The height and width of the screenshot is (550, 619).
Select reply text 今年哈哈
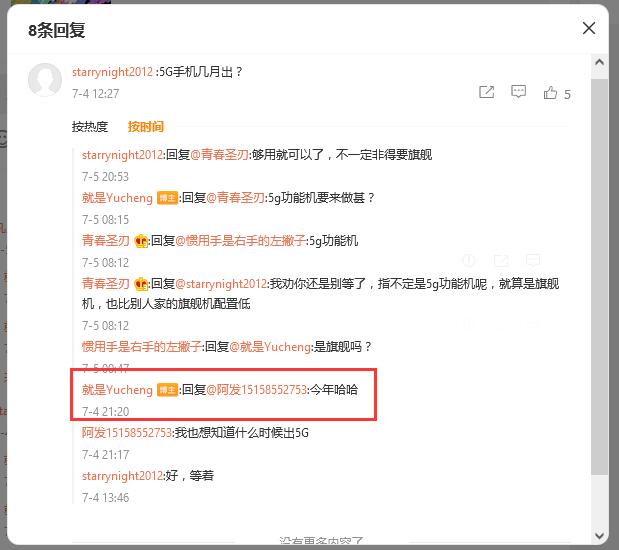pos(334,390)
